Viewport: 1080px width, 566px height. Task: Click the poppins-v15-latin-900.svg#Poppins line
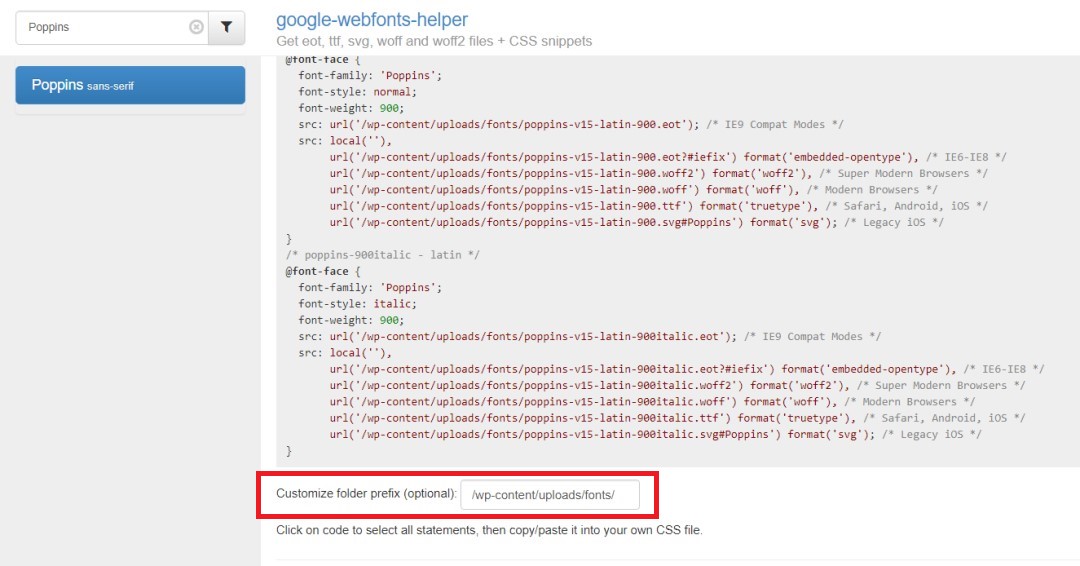tap(636, 222)
